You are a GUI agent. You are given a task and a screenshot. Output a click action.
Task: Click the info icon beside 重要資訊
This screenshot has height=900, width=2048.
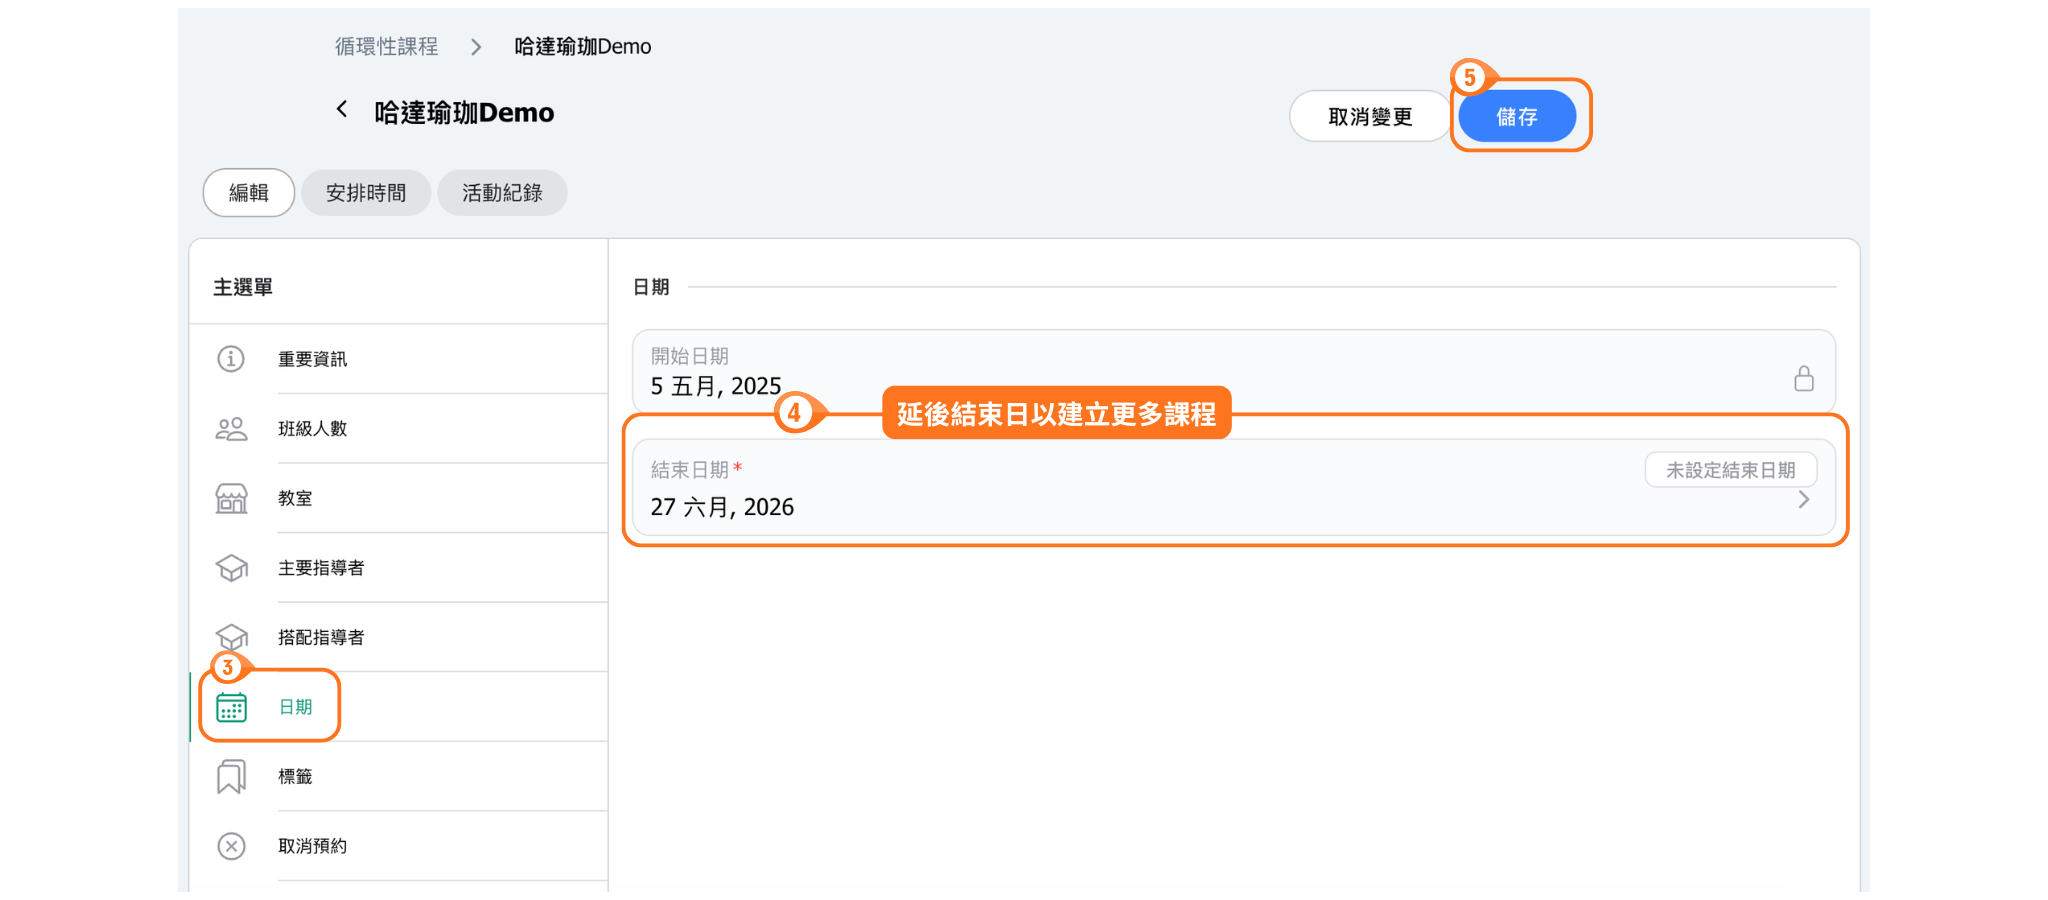click(231, 359)
